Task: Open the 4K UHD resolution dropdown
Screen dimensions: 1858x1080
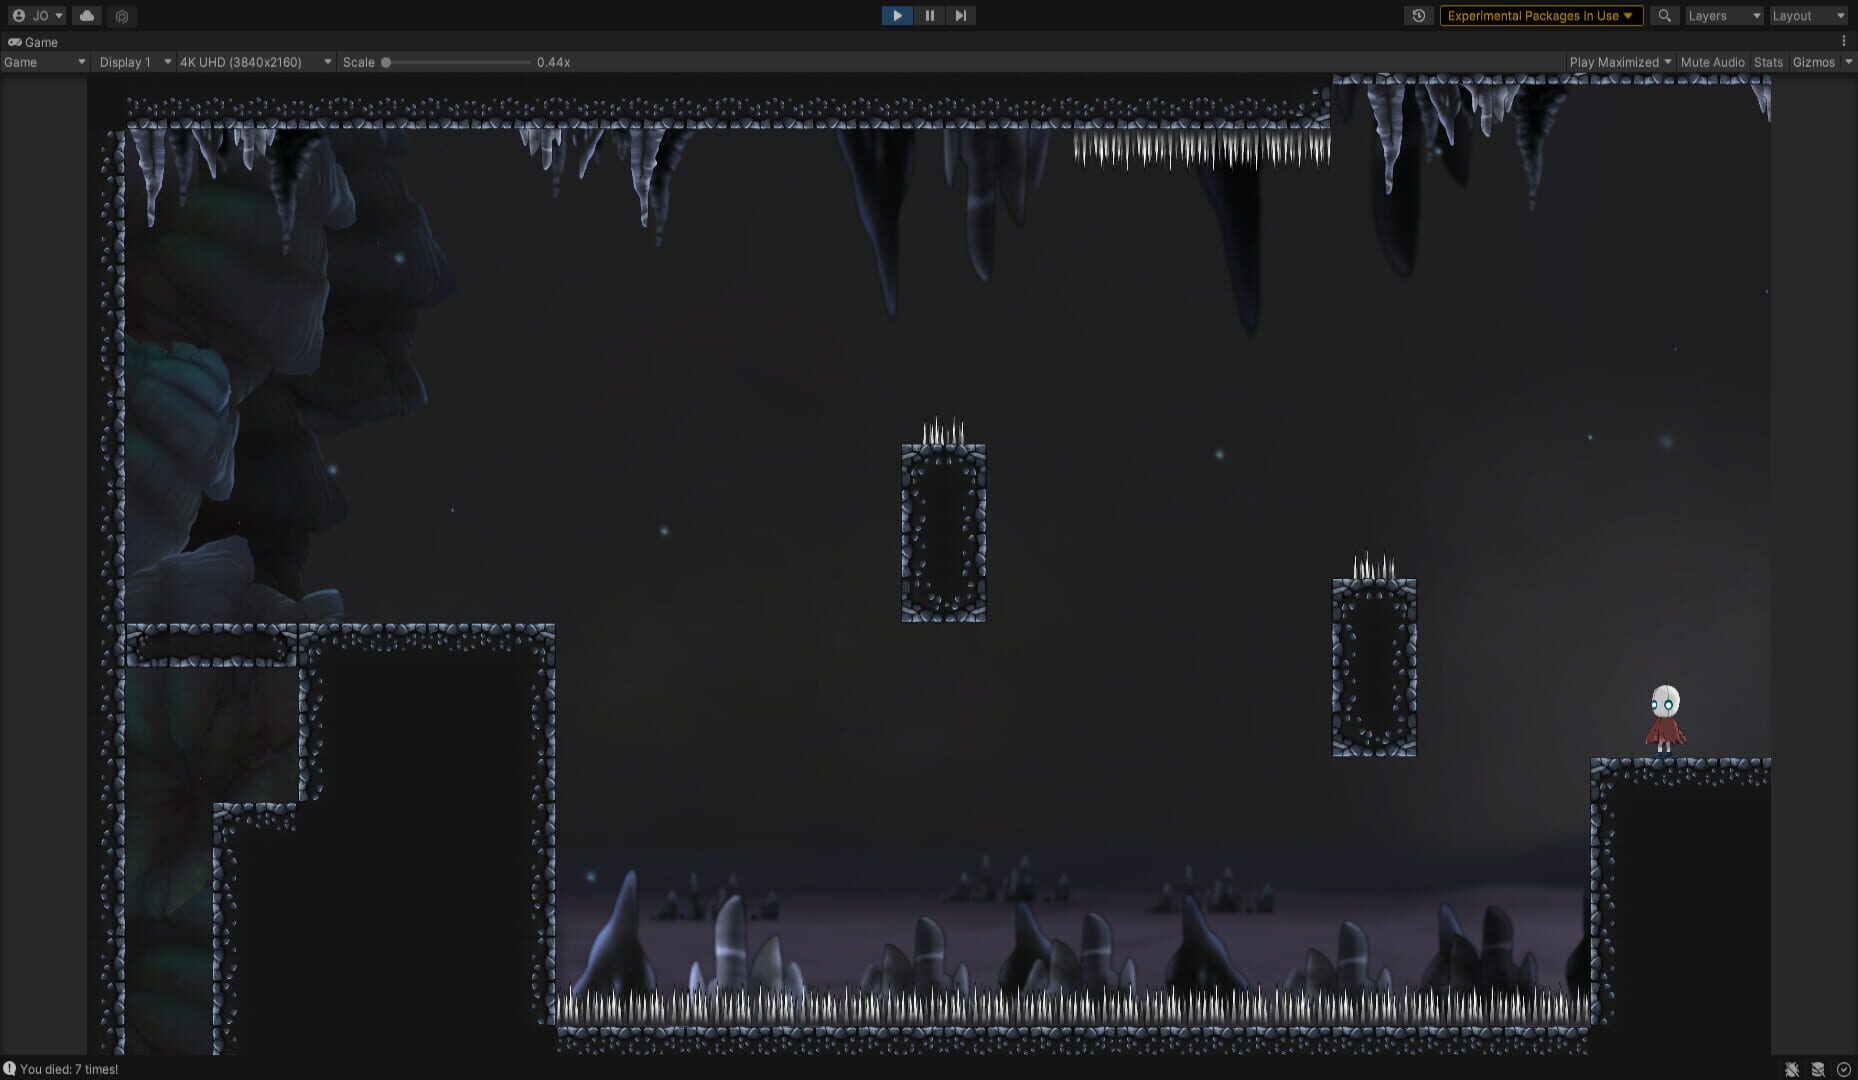Action: 255,62
